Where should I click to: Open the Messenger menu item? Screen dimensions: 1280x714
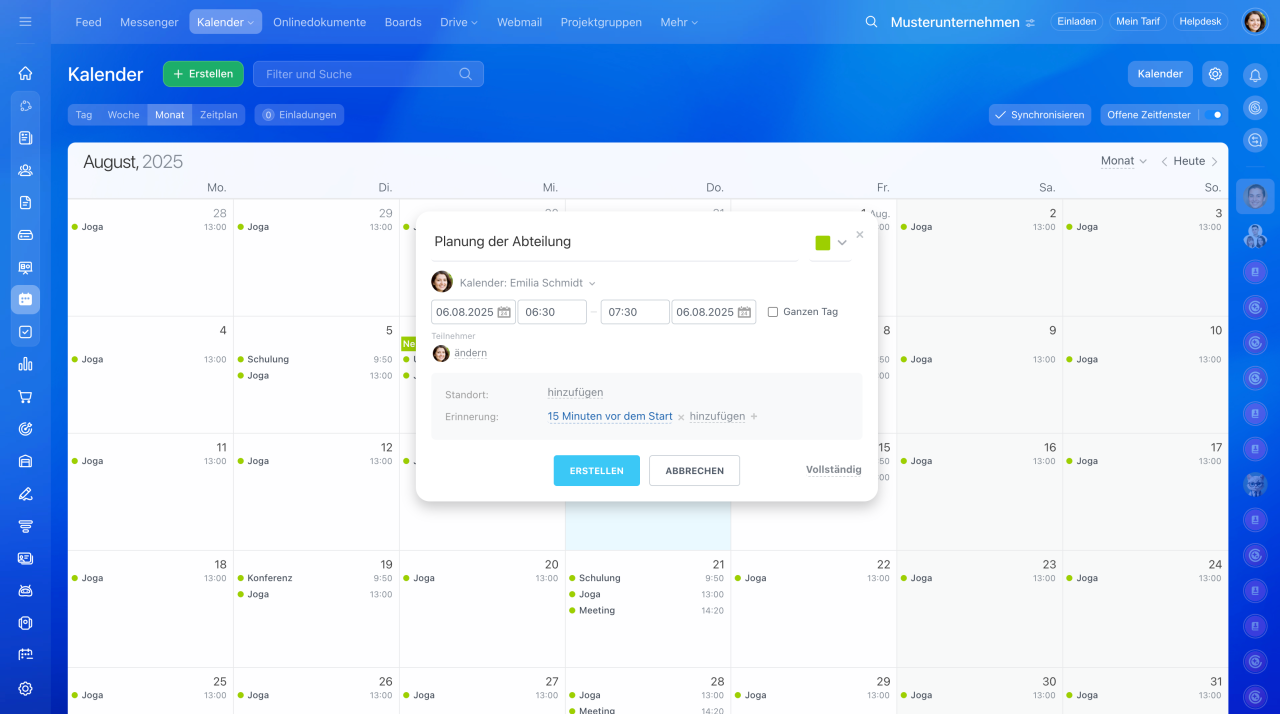149,22
